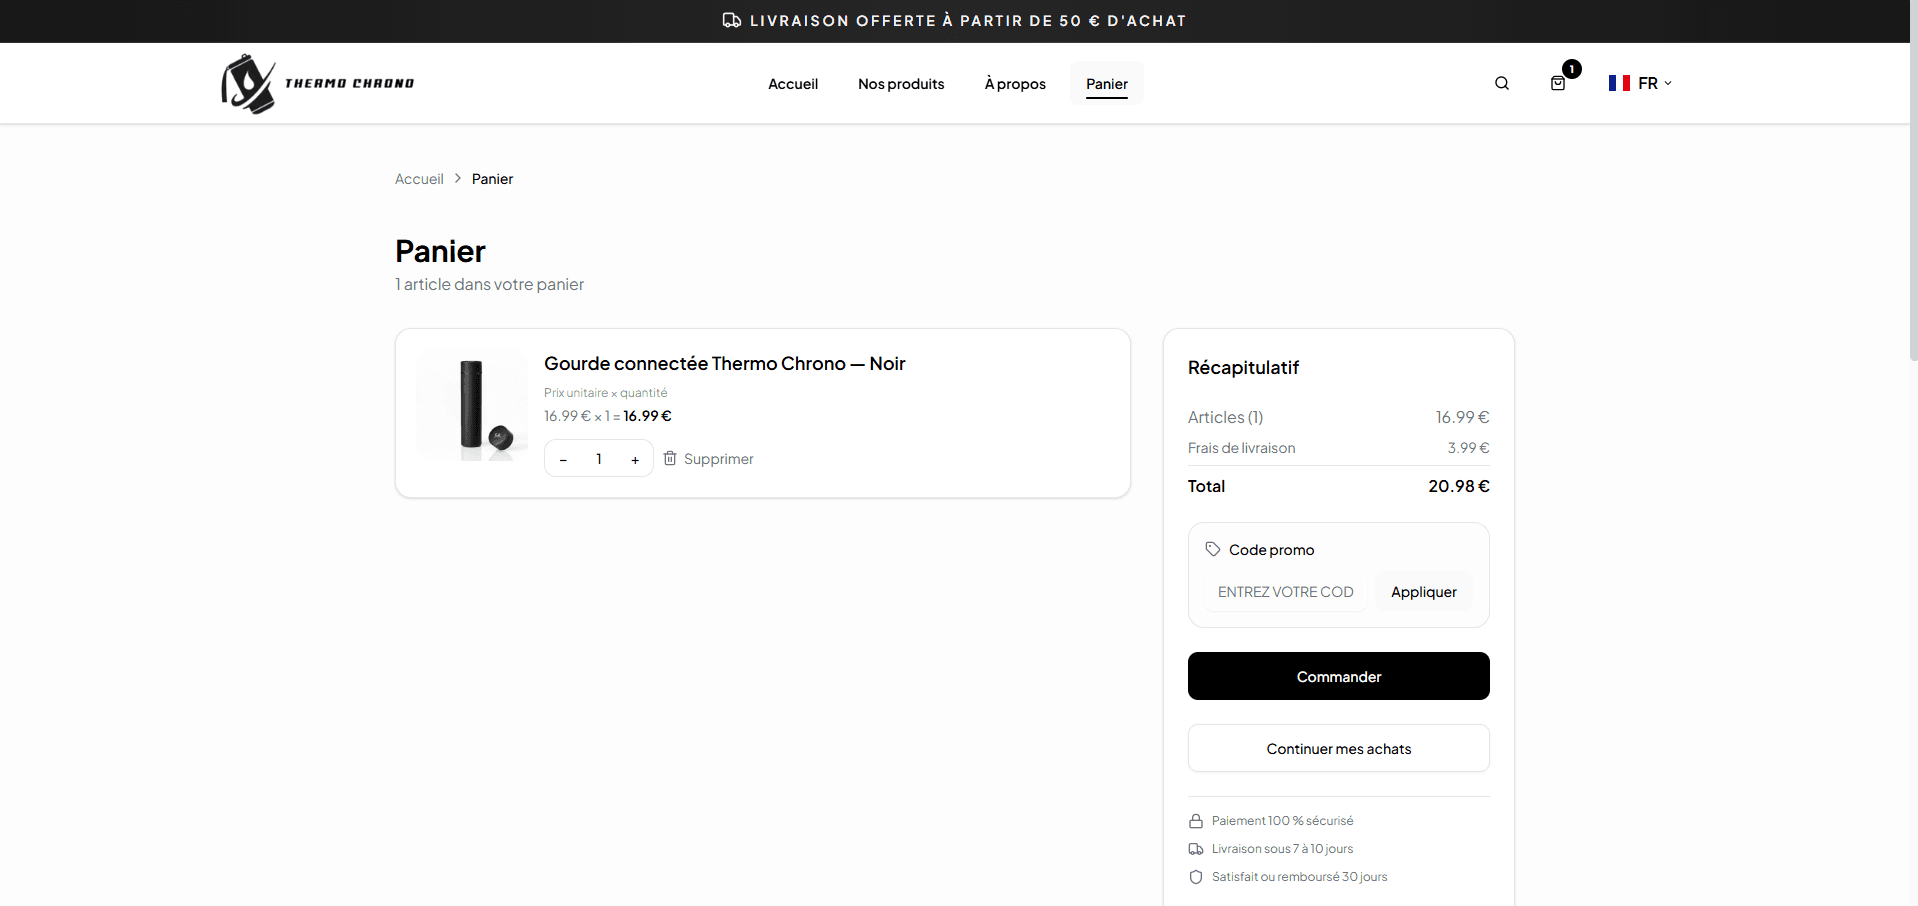Expand the FR language dropdown
Image resolution: width=1918 pixels, height=906 pixels.
1654,83
